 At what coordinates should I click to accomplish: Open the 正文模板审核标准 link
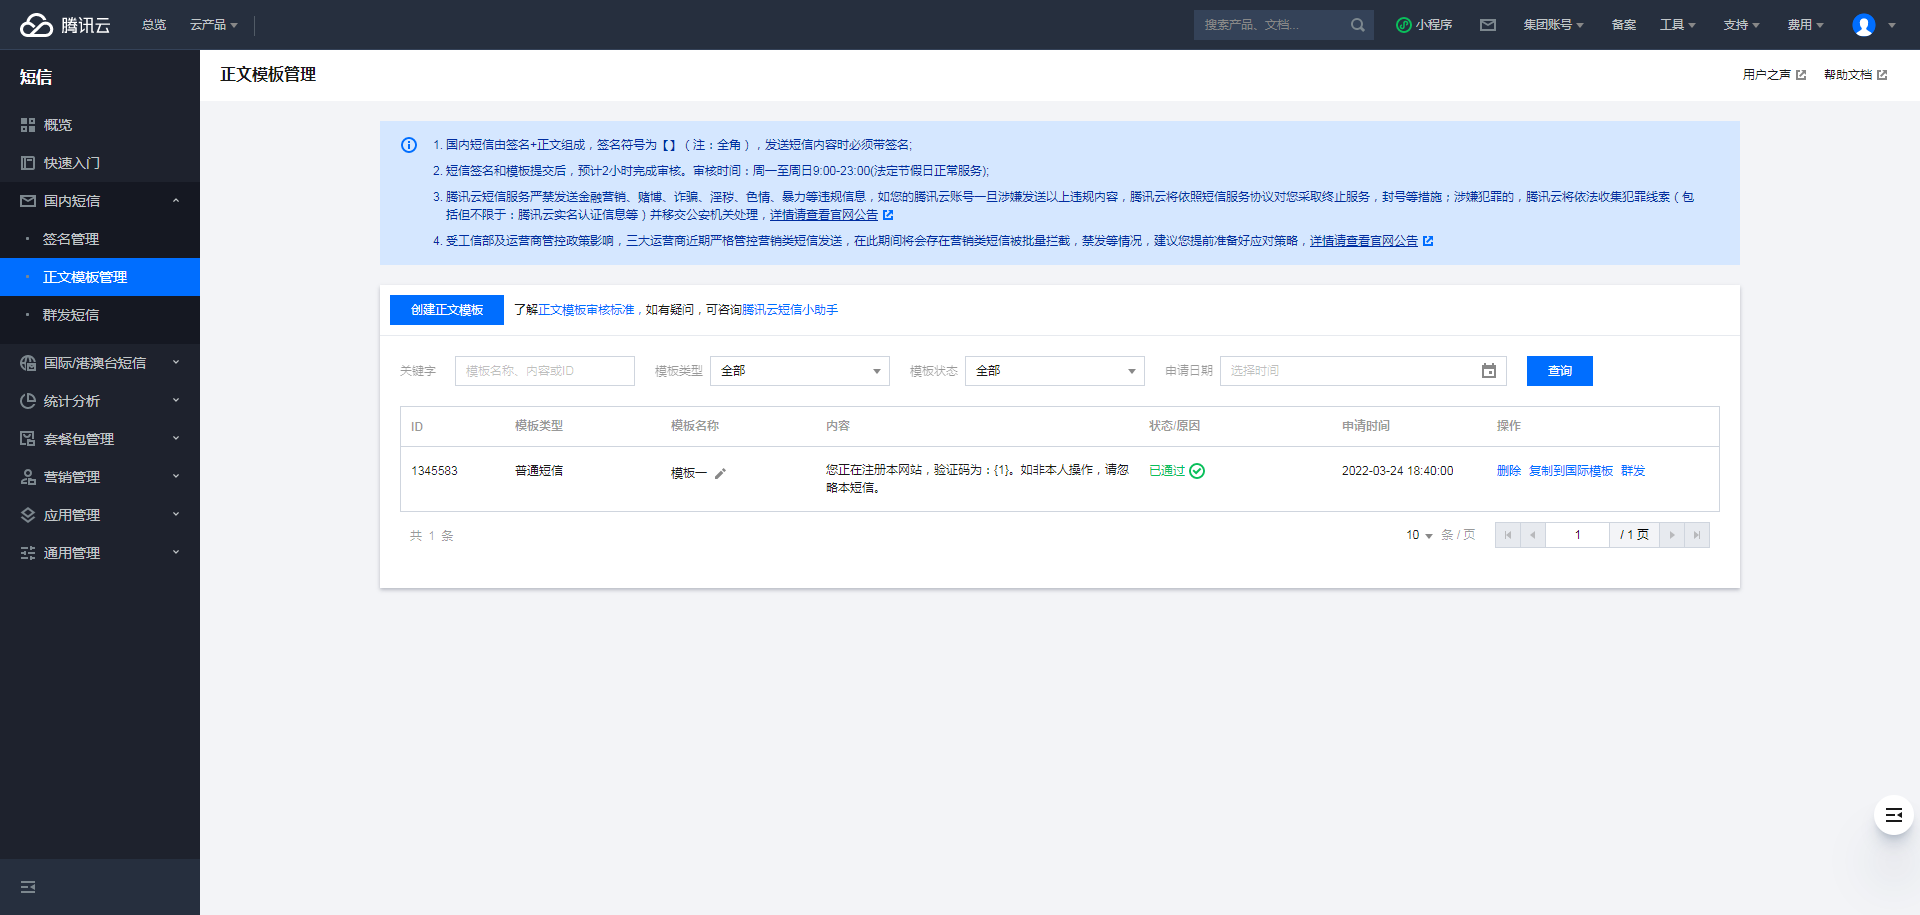coord(586,310)
